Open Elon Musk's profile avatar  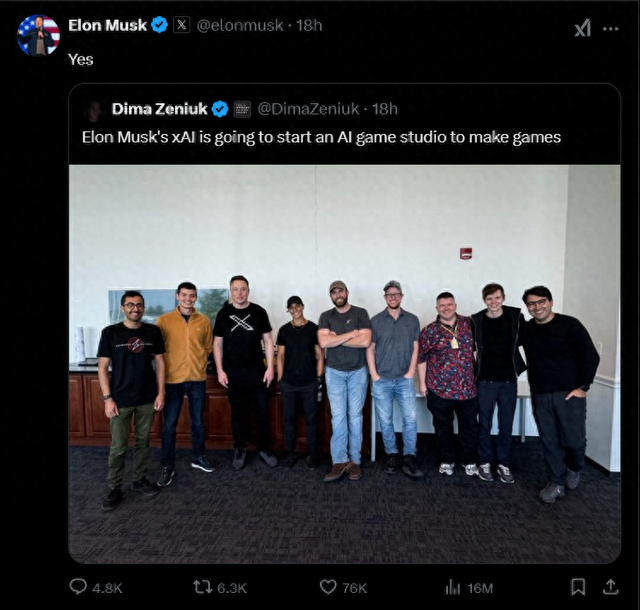(39, 35)
